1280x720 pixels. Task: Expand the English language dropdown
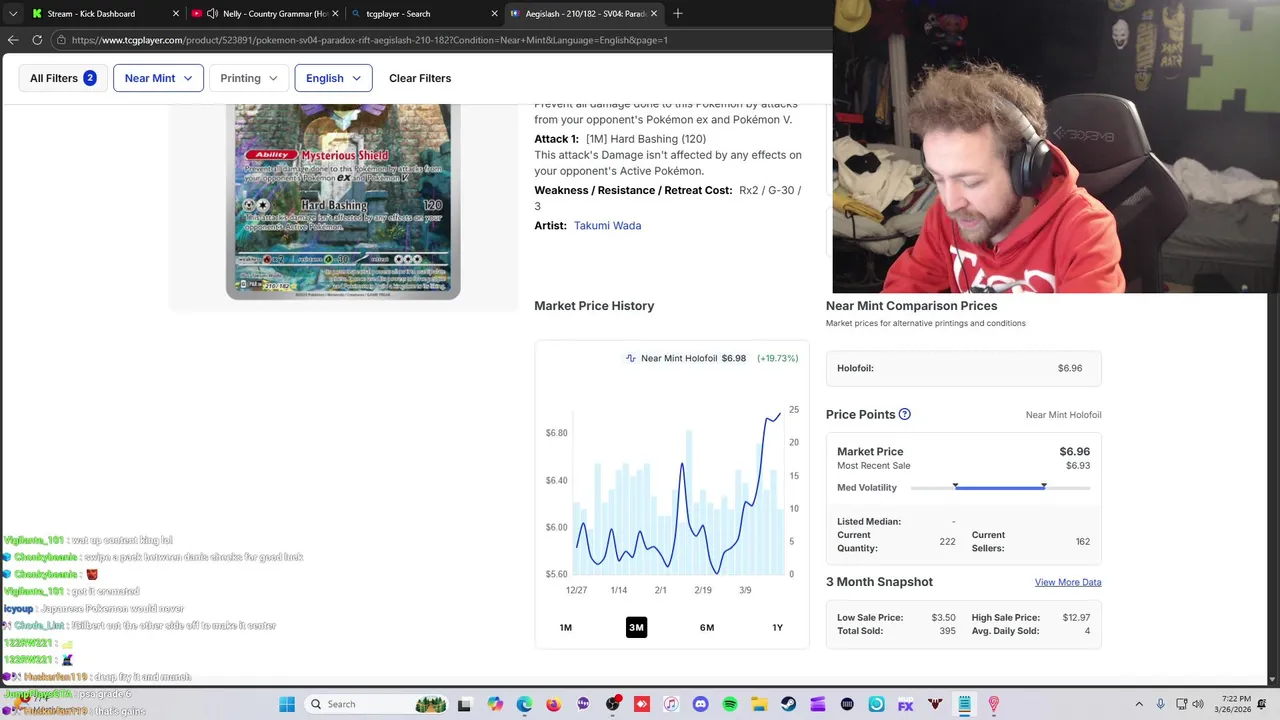click(333, 78)
